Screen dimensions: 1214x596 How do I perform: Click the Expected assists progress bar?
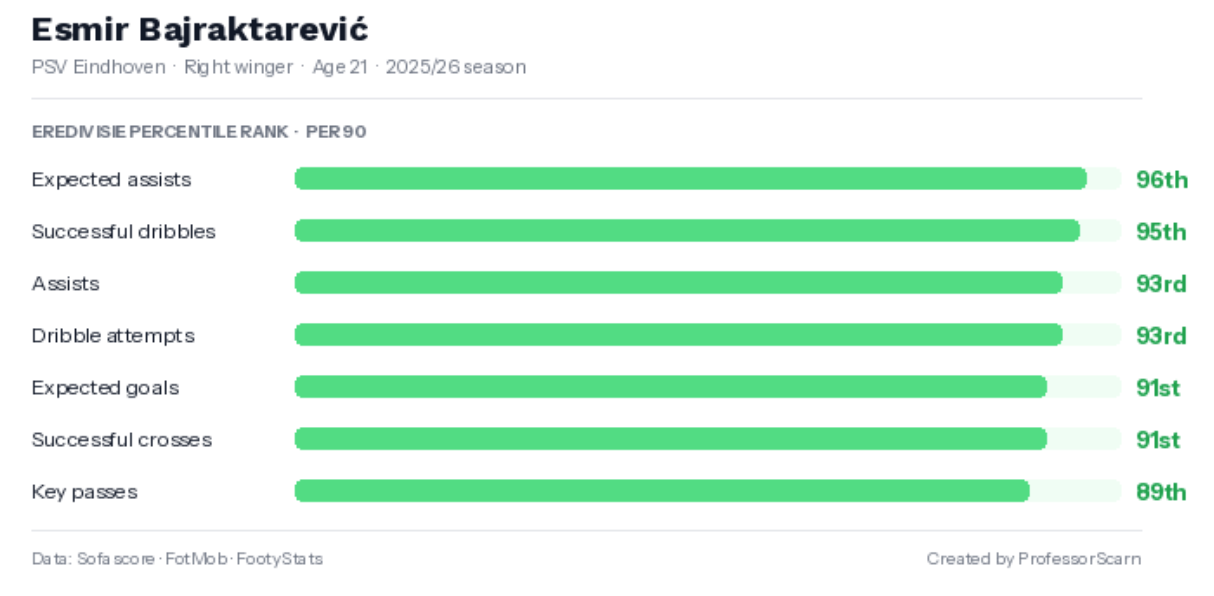(708, 179)
